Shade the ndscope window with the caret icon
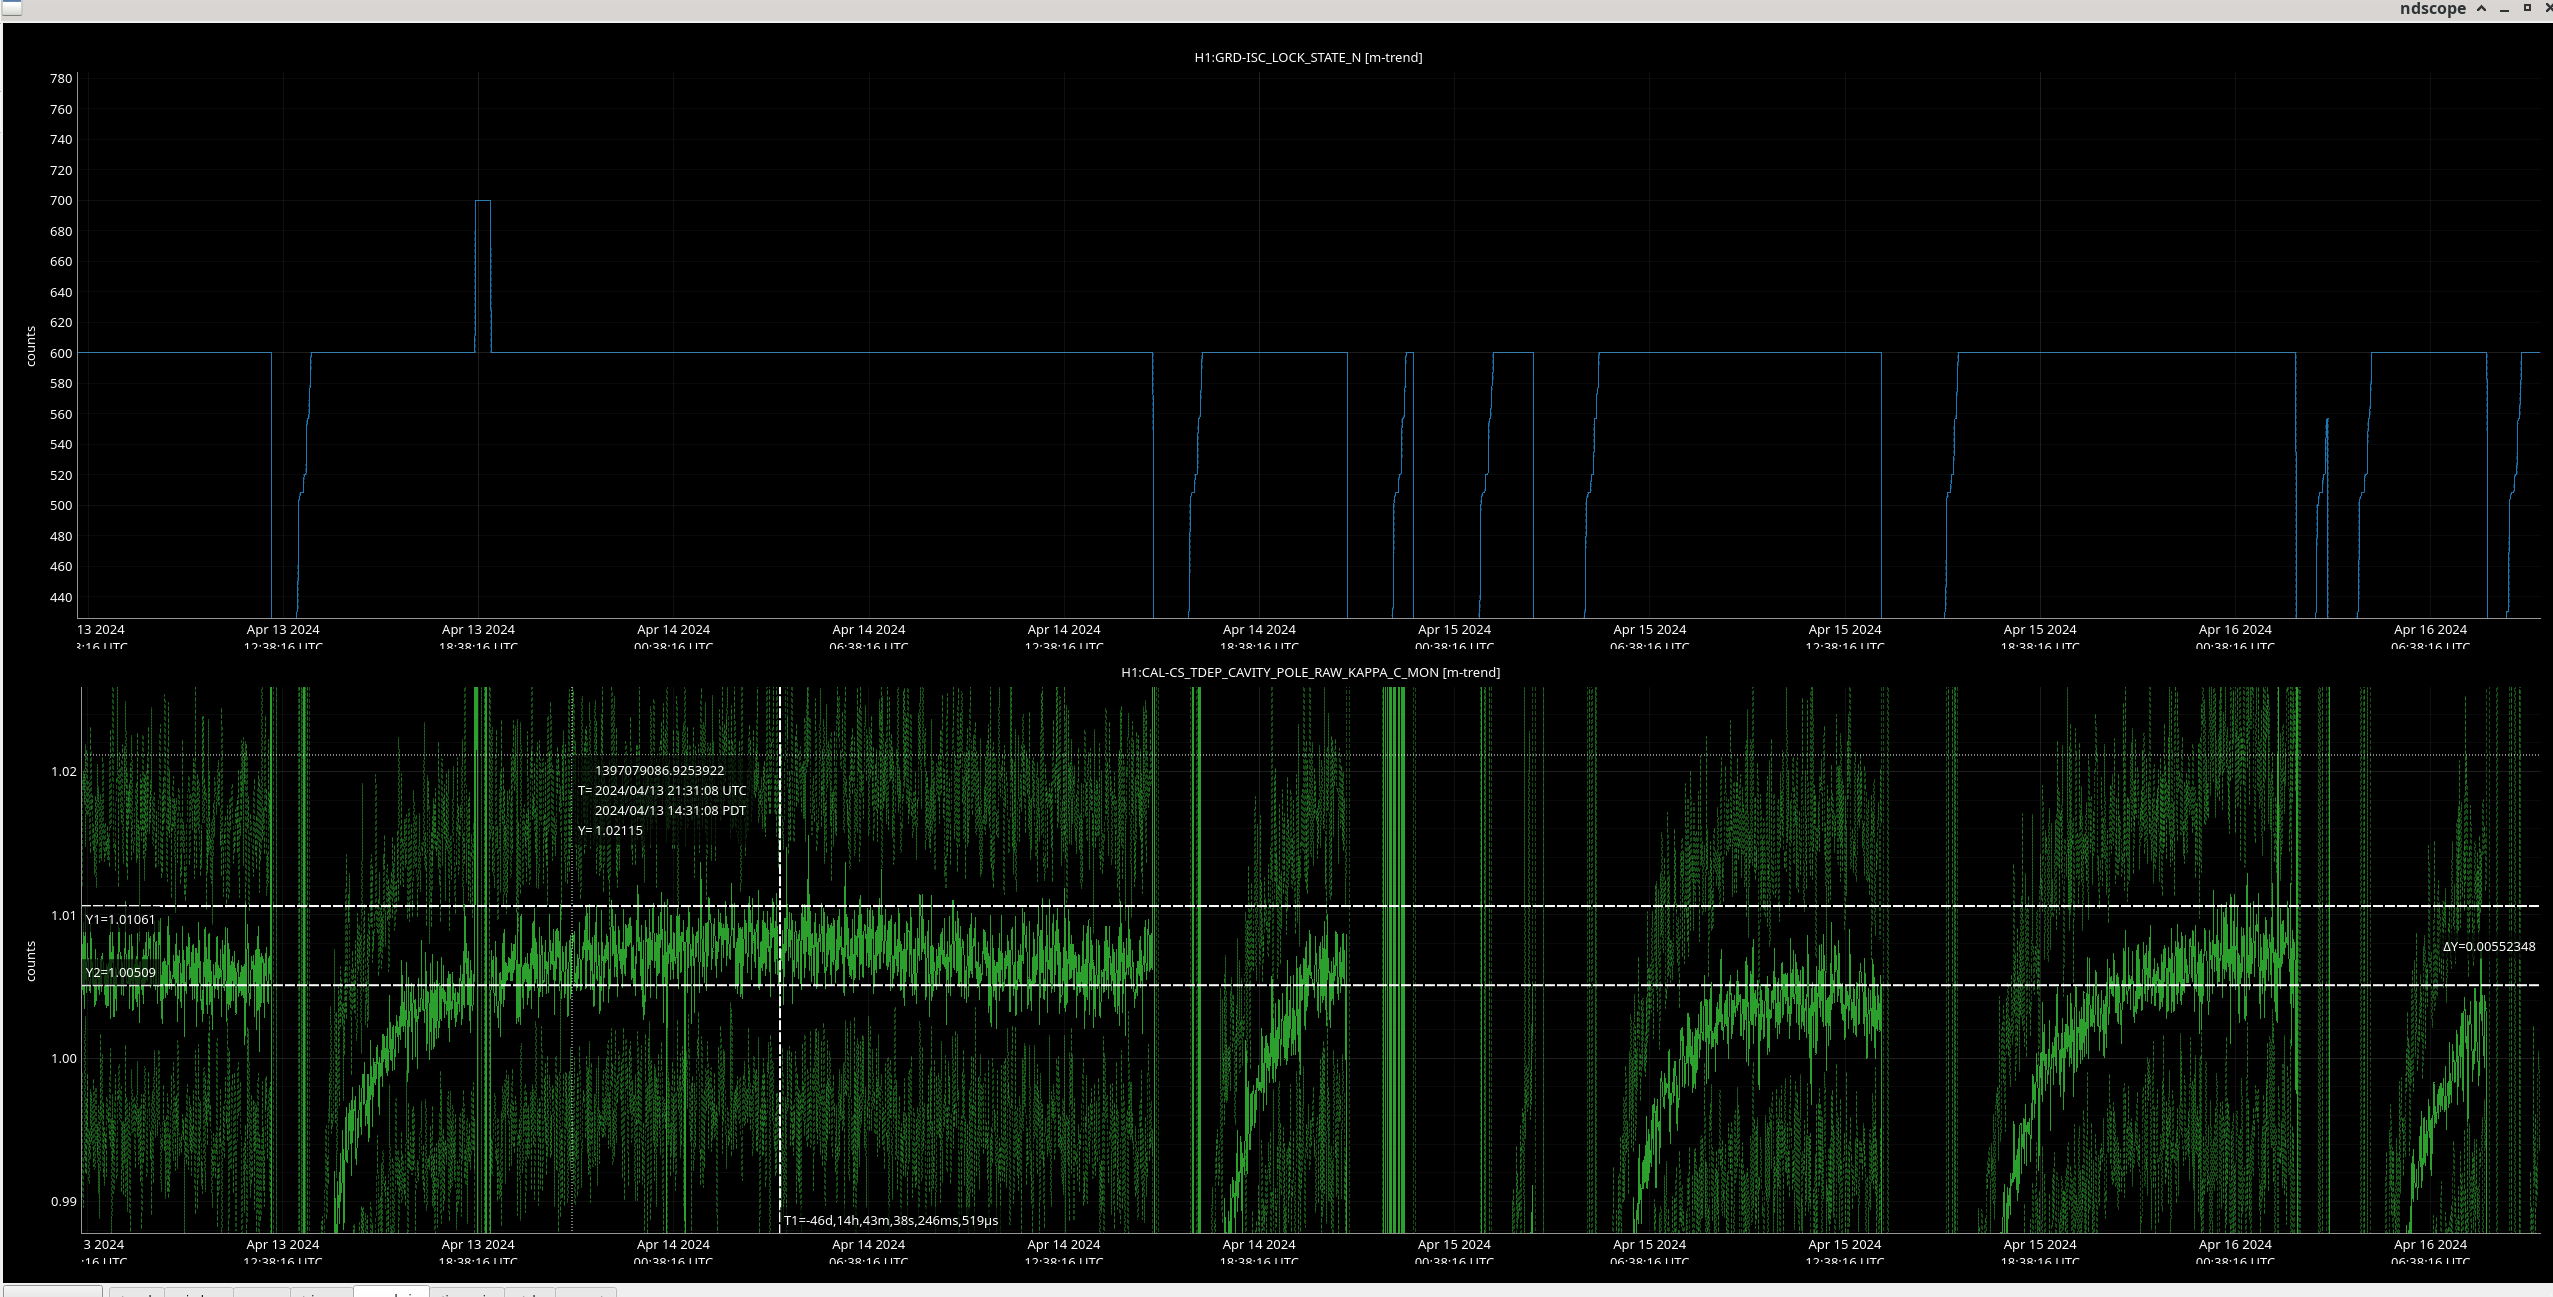This screenshot has height=1297, width=2553. (x=2481, y=8)
